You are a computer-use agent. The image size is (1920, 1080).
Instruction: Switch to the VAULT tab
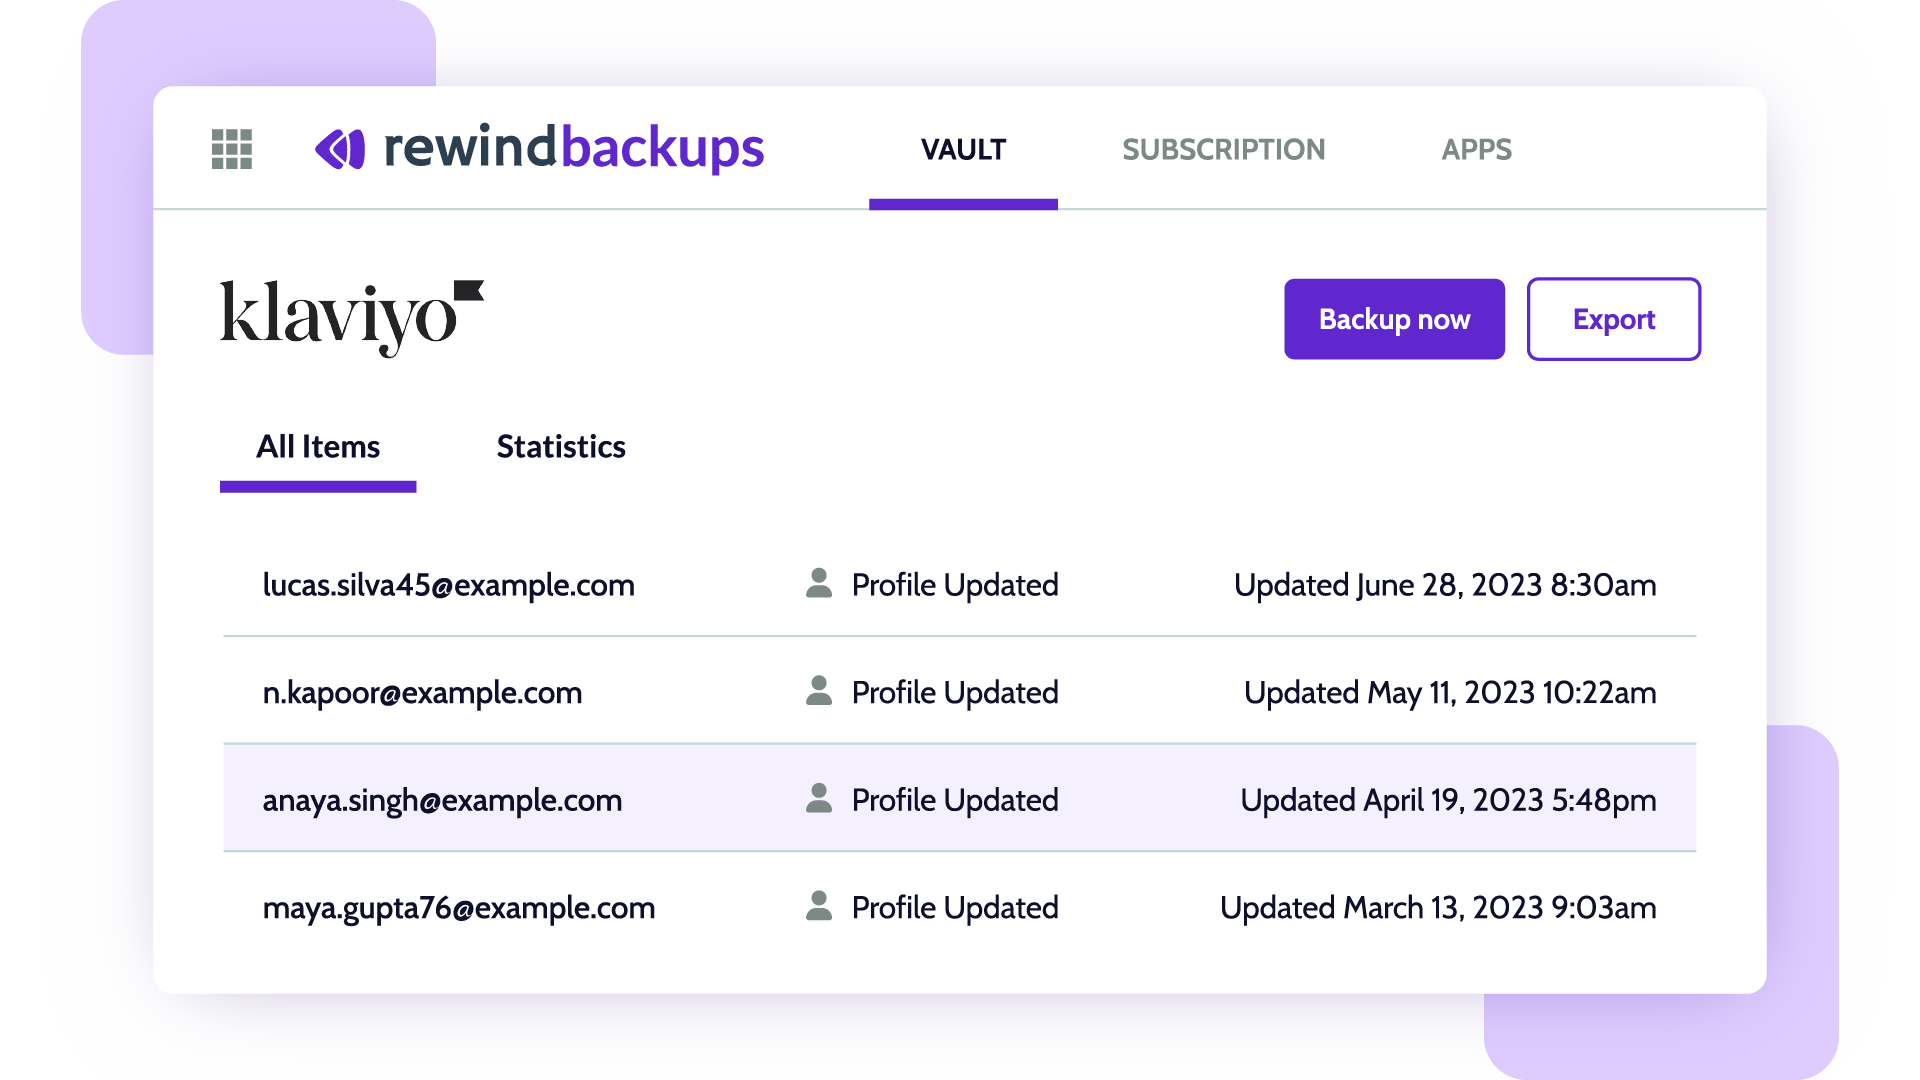[x=963, y=150]
